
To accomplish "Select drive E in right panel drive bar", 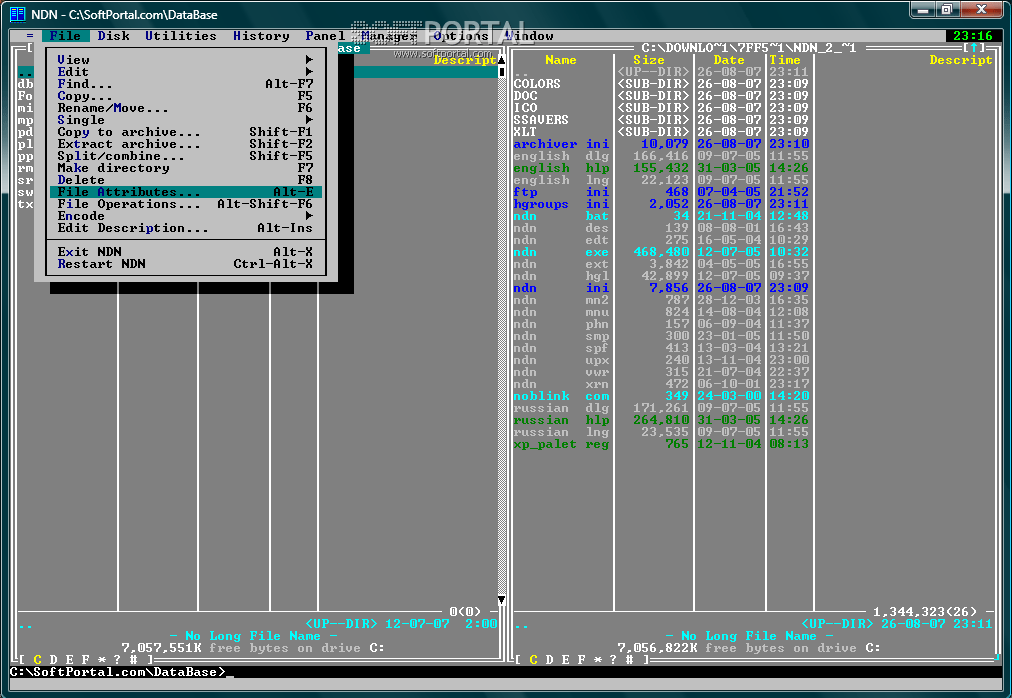I will (x=565, y=659).
